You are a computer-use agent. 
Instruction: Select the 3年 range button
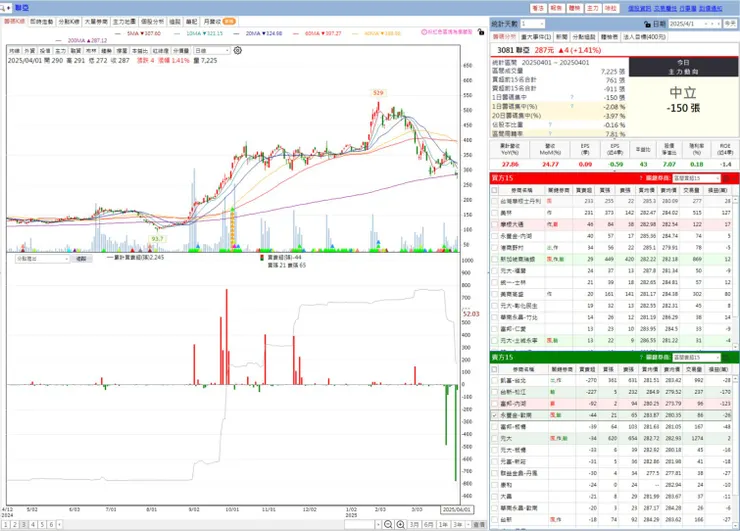tap(458, 524)
